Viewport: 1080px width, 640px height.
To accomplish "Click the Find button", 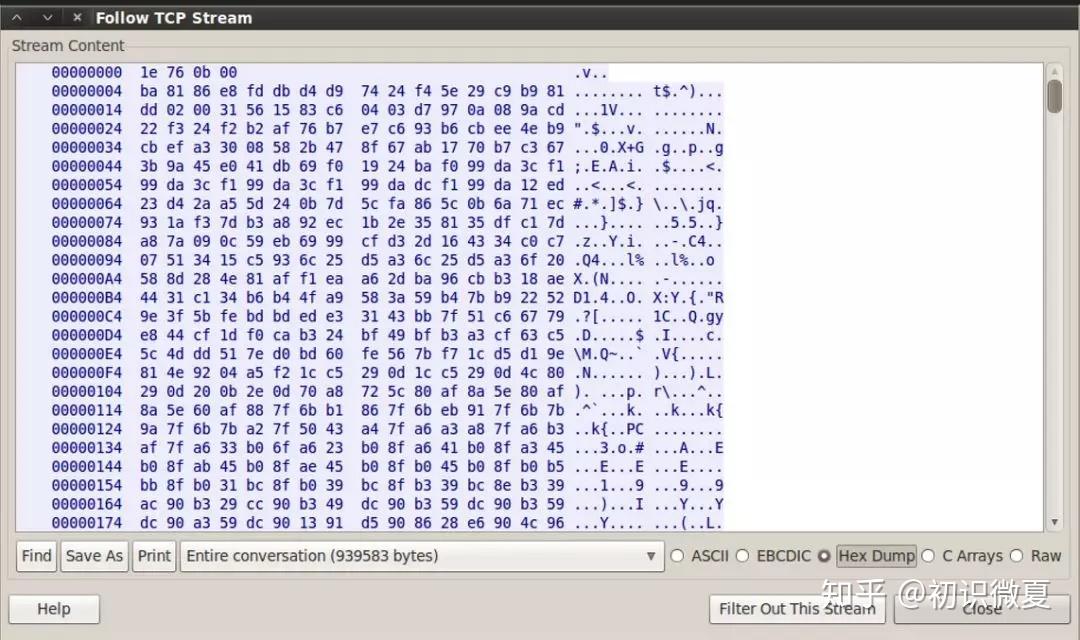I will click(35, 555).
